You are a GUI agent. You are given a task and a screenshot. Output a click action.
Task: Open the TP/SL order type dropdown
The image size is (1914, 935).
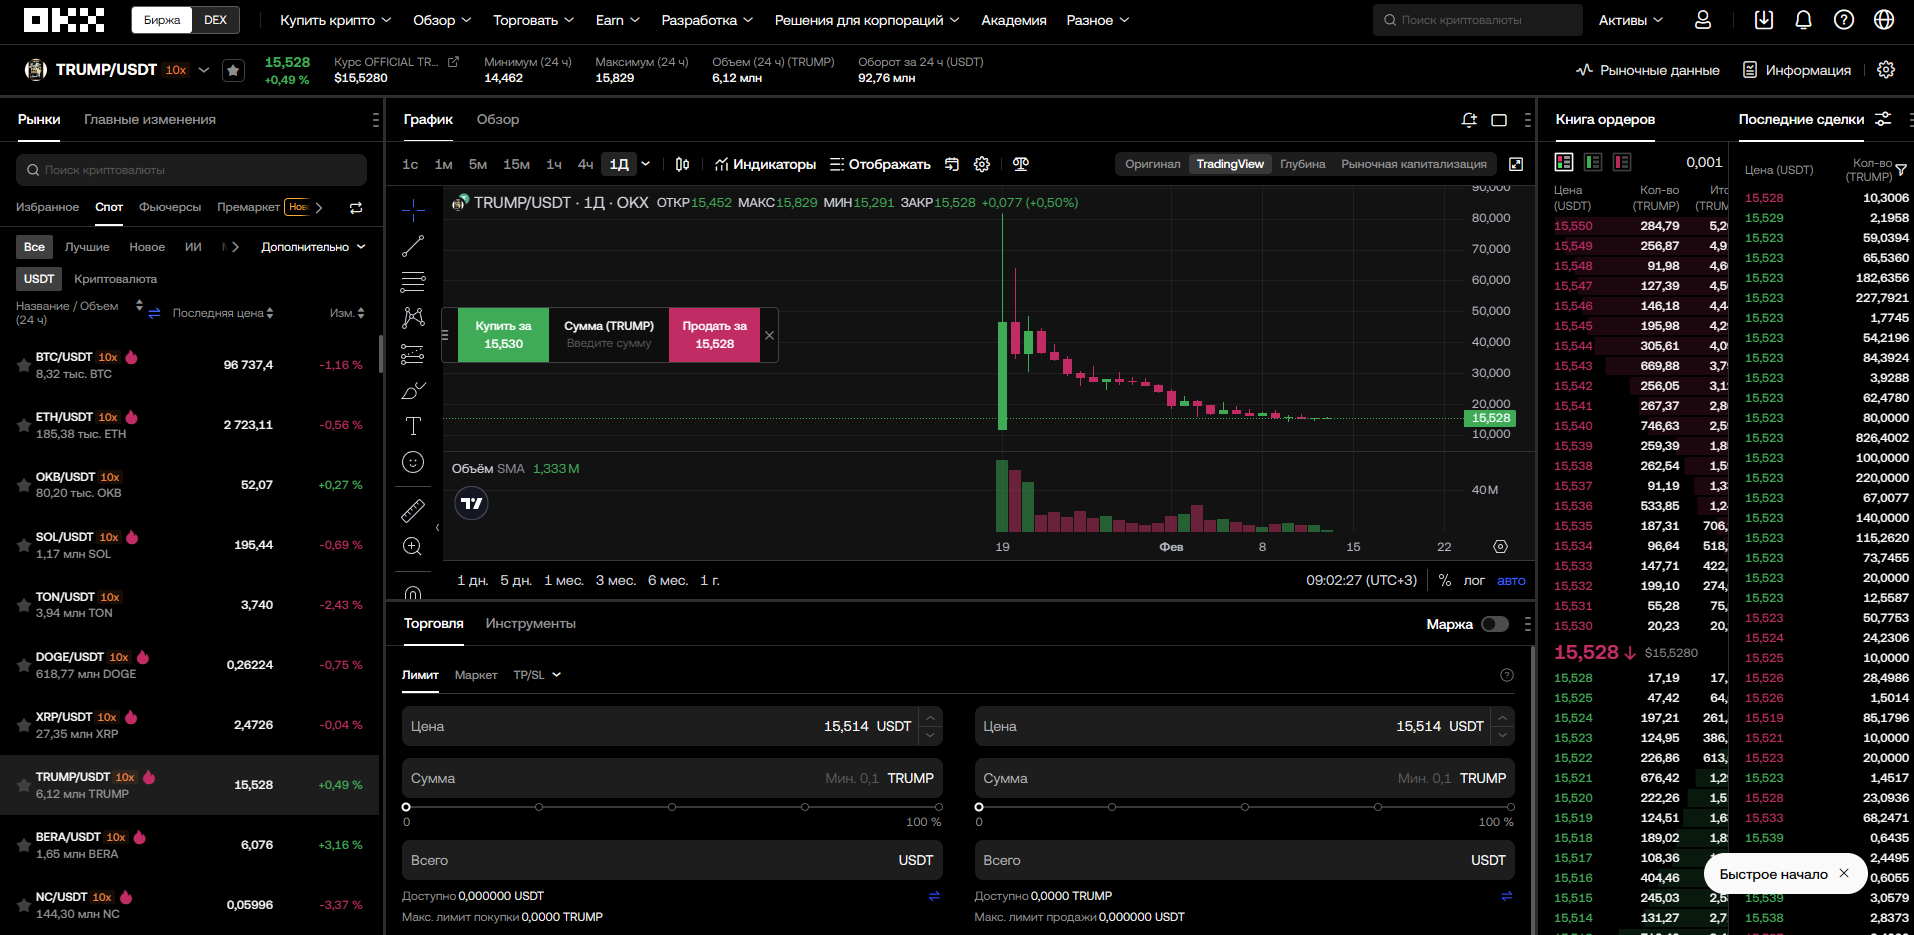pyautogui.click(x=537, y=675)
